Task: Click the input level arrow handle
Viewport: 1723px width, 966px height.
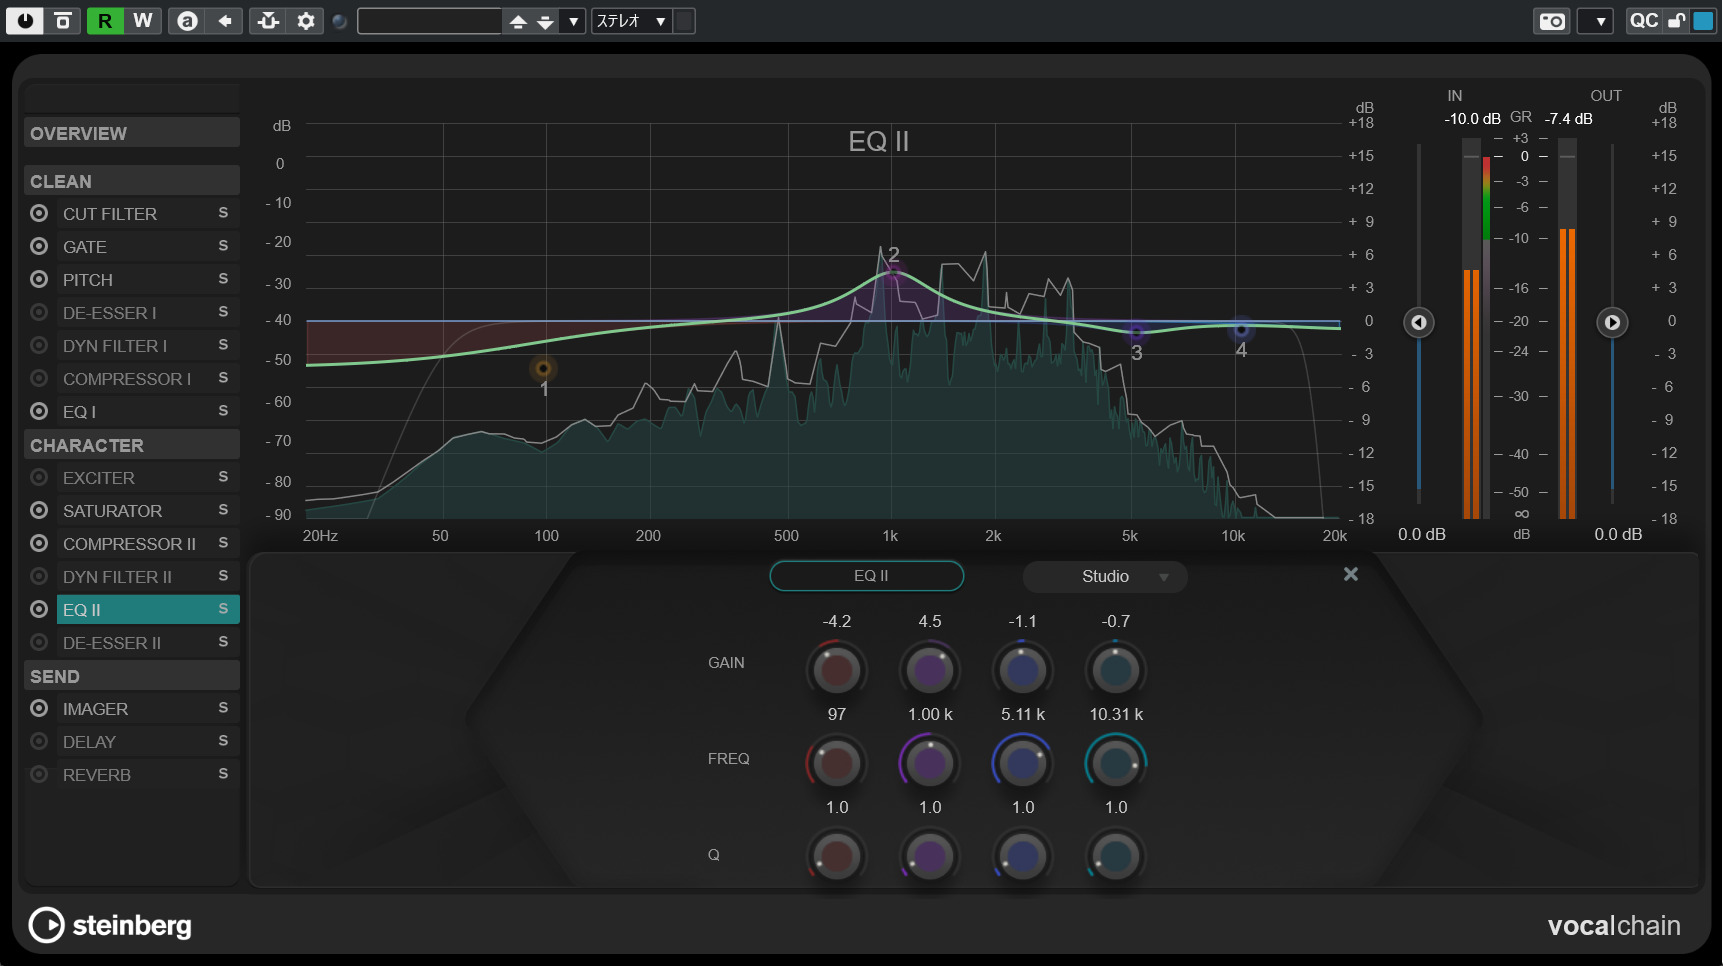Action: coord(1419,322)
